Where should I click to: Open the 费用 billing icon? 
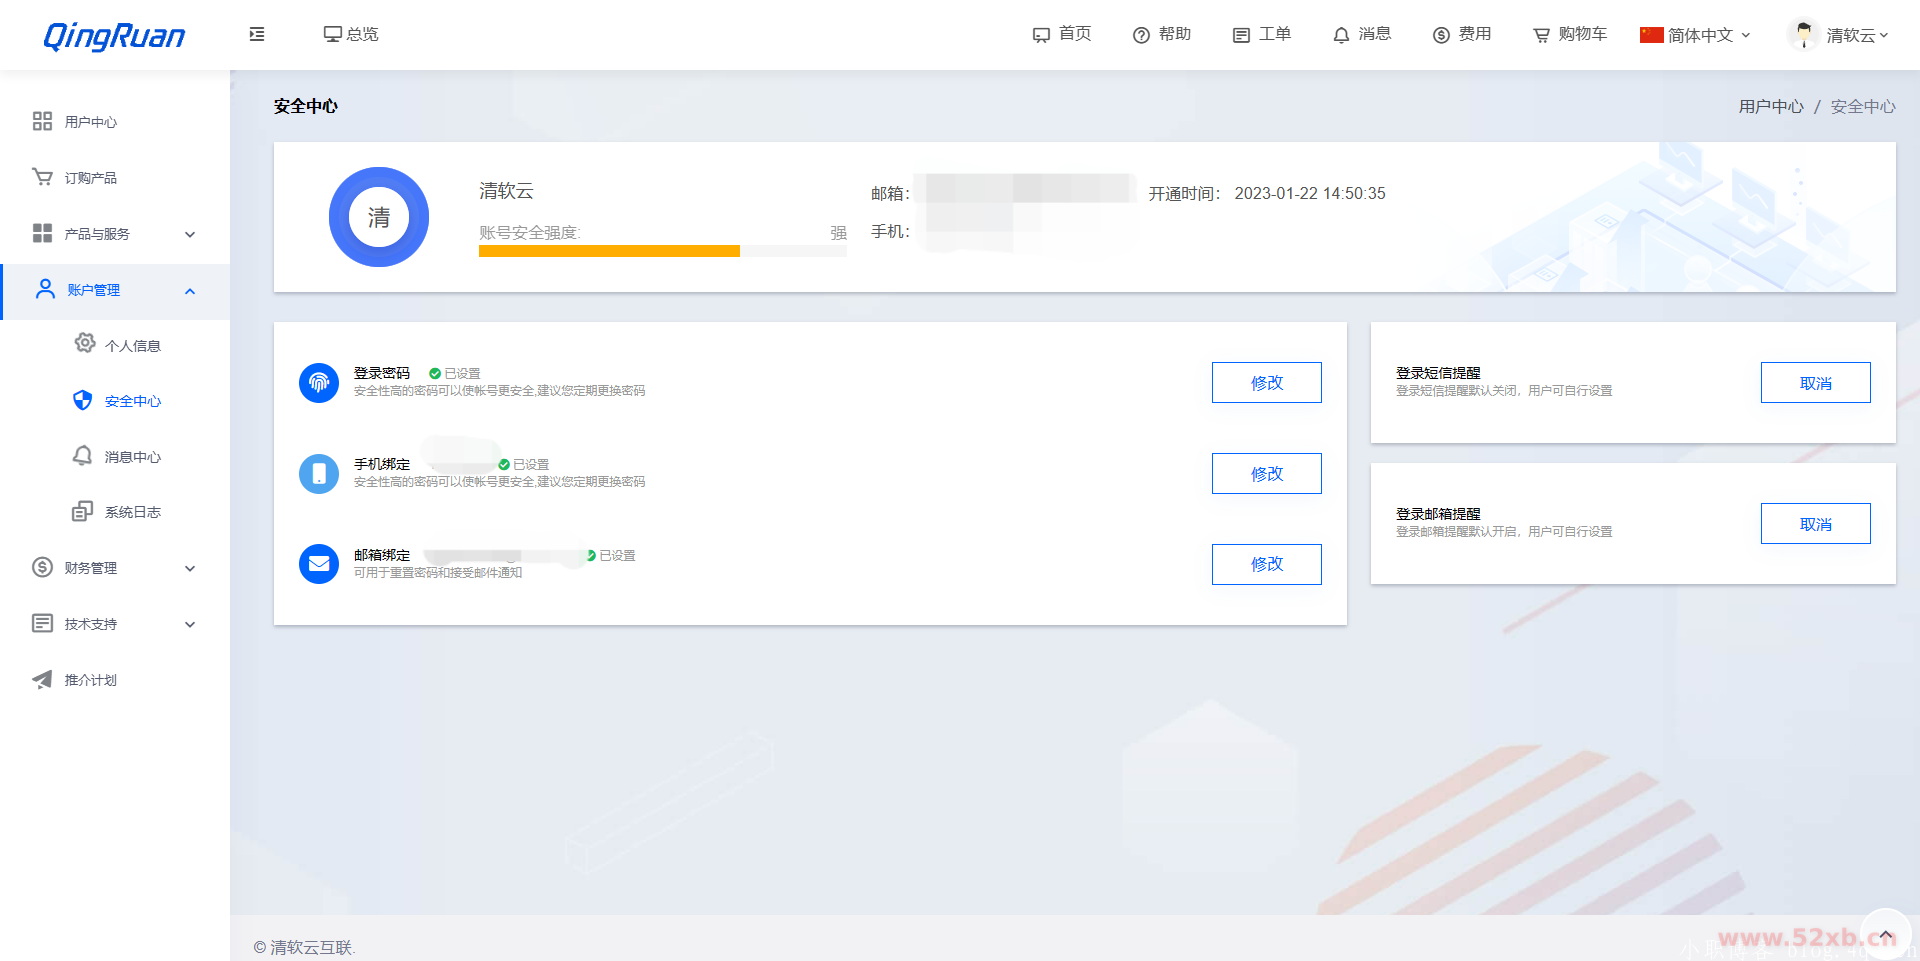1440,34
